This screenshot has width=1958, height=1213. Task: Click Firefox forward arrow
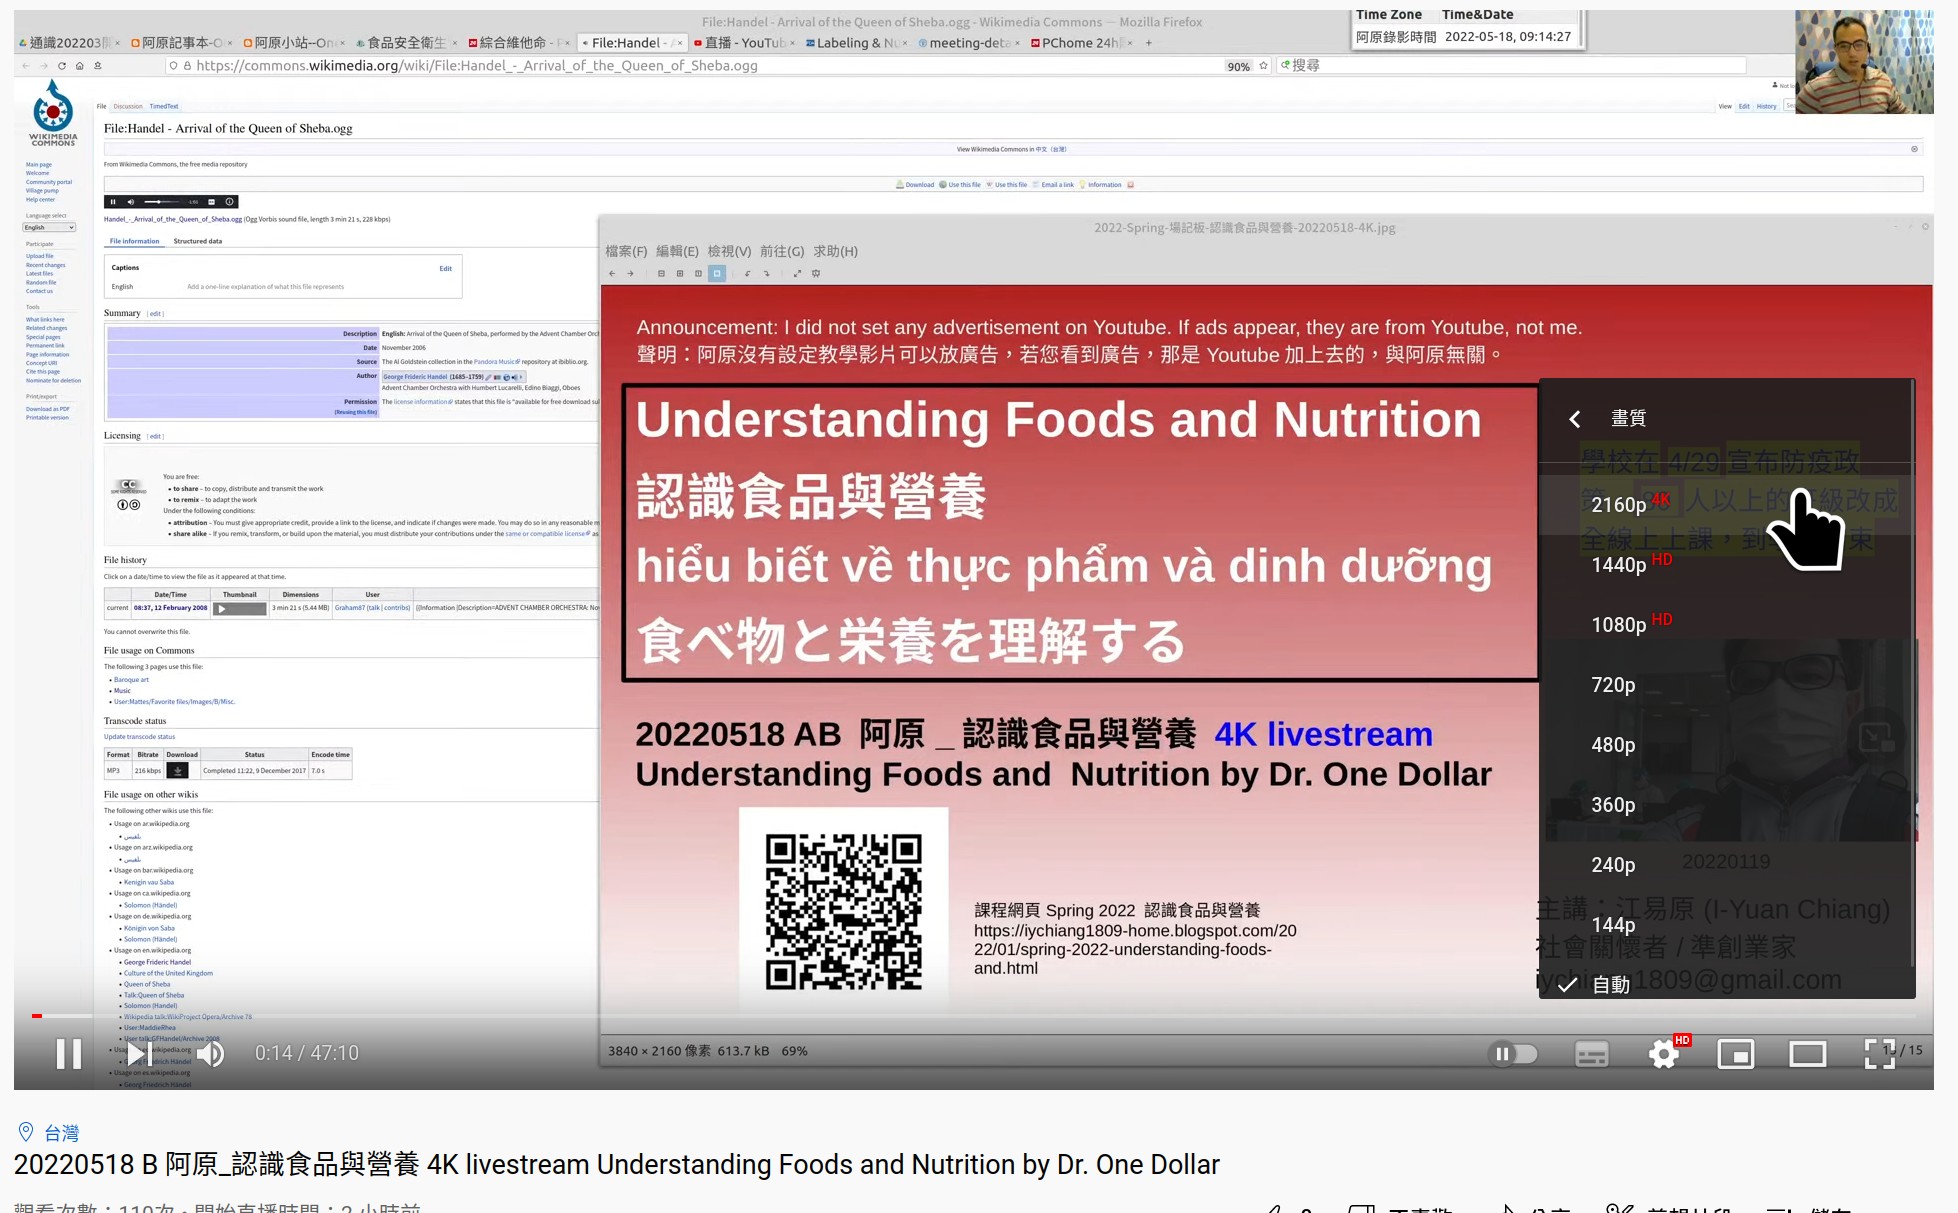coord(43,65)
